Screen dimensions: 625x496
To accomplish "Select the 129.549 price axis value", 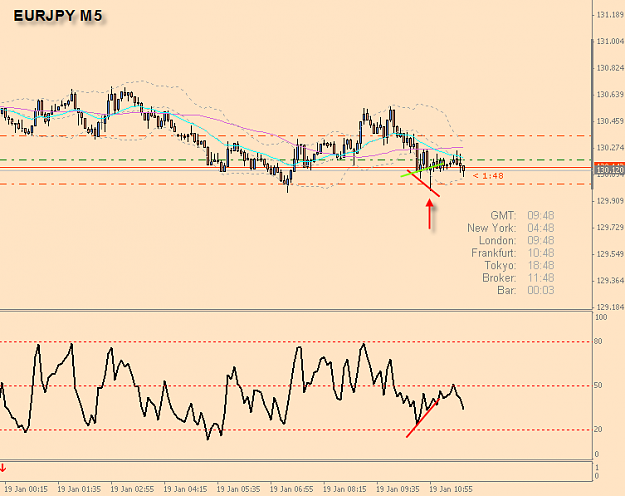I will click(610, 254).
